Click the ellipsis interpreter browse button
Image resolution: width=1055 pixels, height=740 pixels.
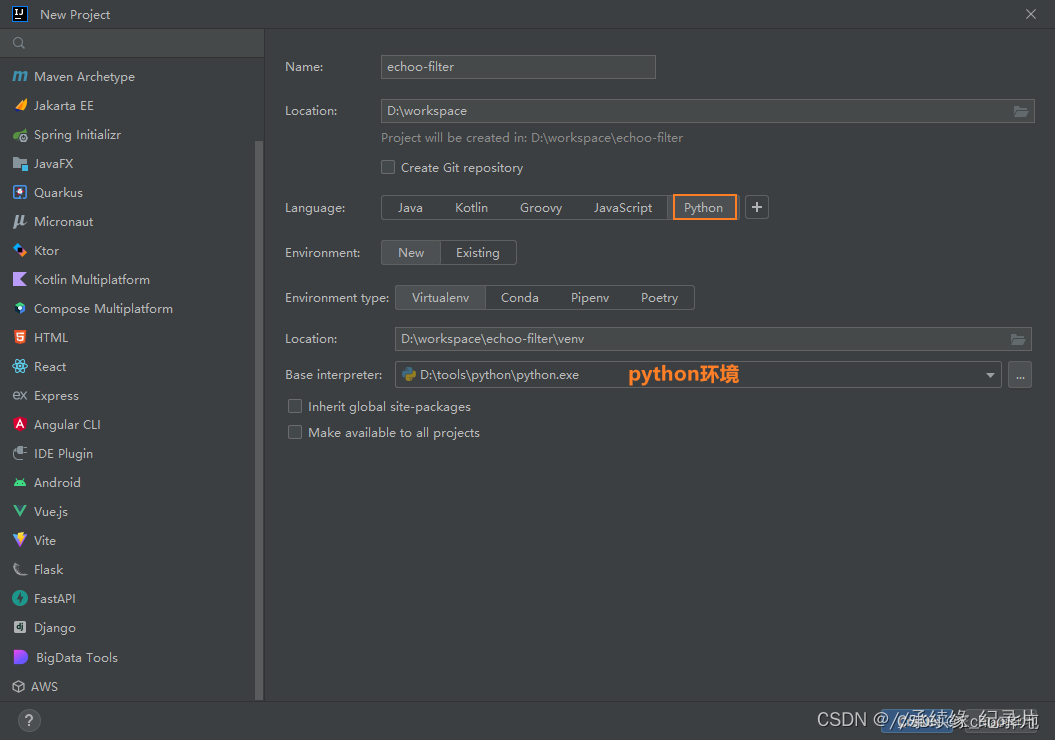click(x=1020, y=375)
